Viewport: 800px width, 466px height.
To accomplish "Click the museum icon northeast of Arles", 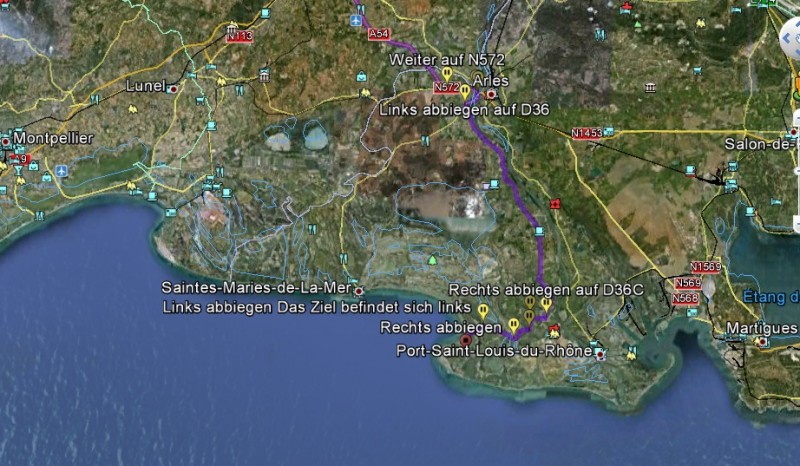I will pyautogui.click(x=651, y=88).
